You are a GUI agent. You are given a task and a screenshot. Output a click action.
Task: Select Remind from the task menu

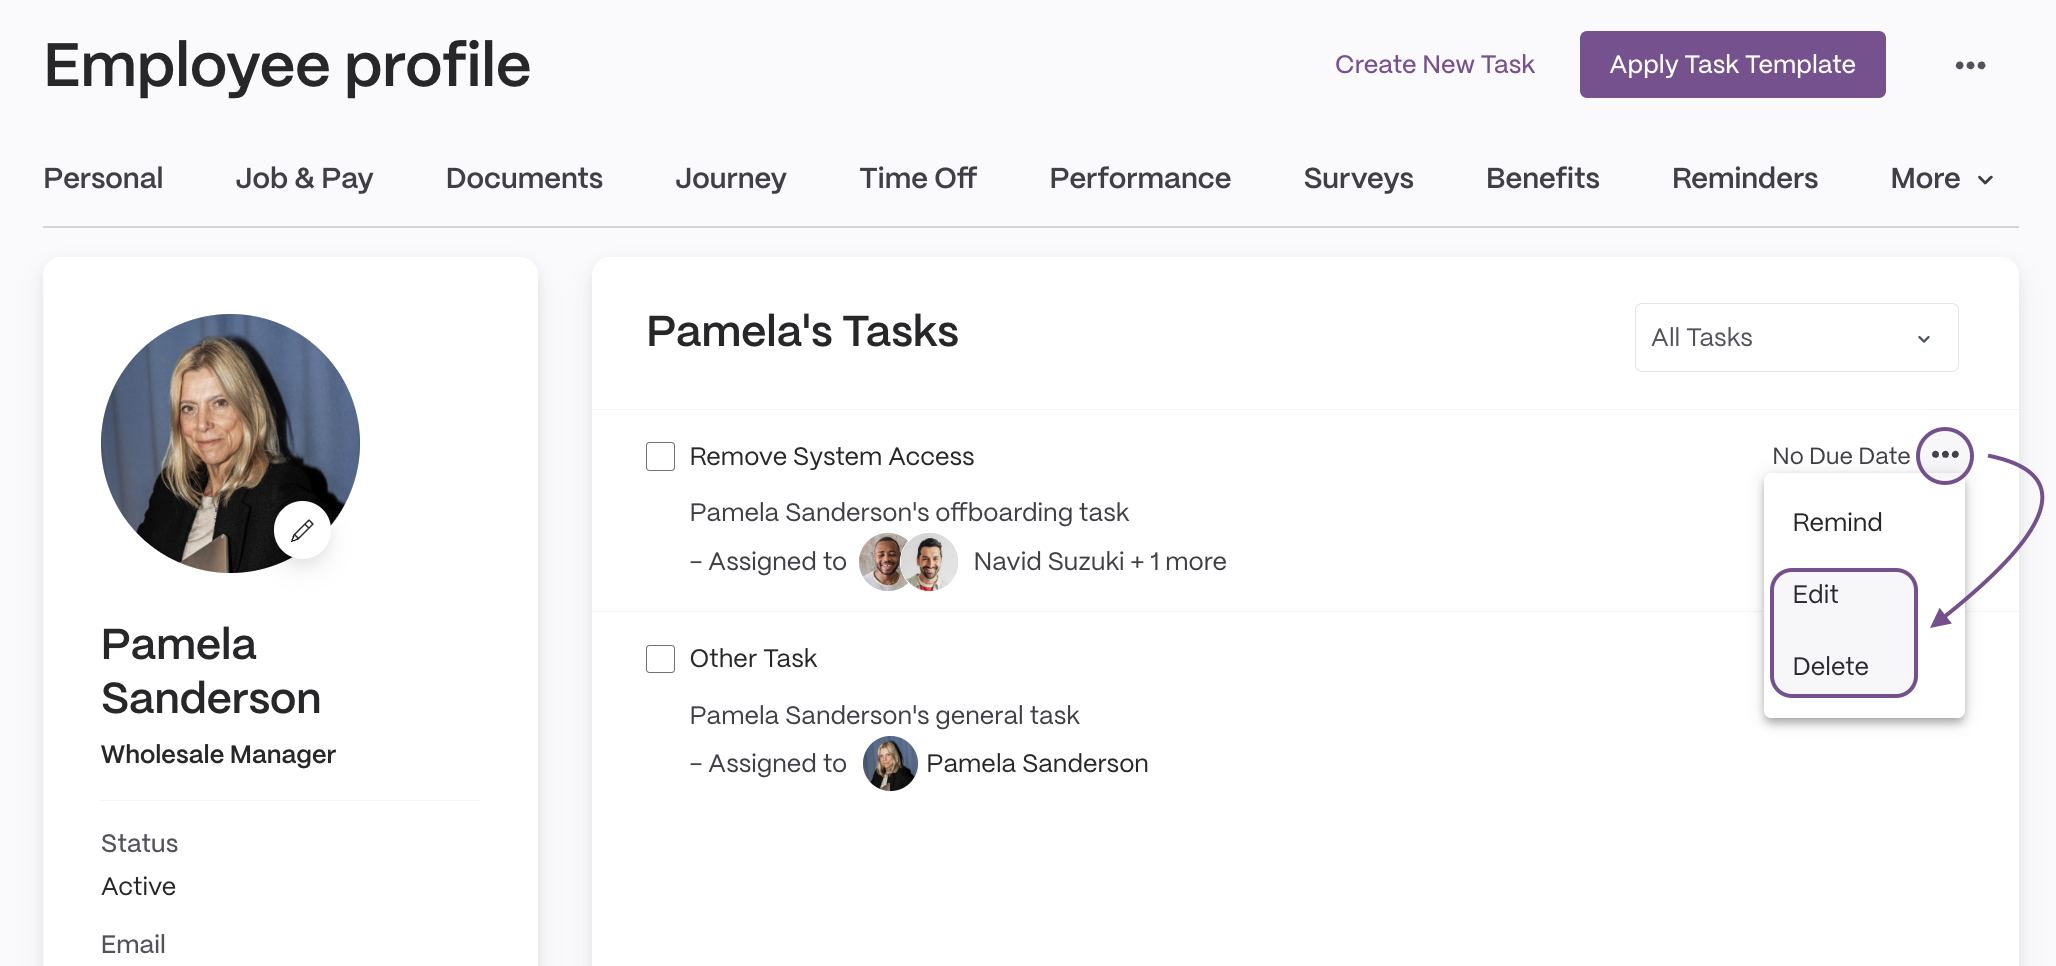coord(1837,522)
